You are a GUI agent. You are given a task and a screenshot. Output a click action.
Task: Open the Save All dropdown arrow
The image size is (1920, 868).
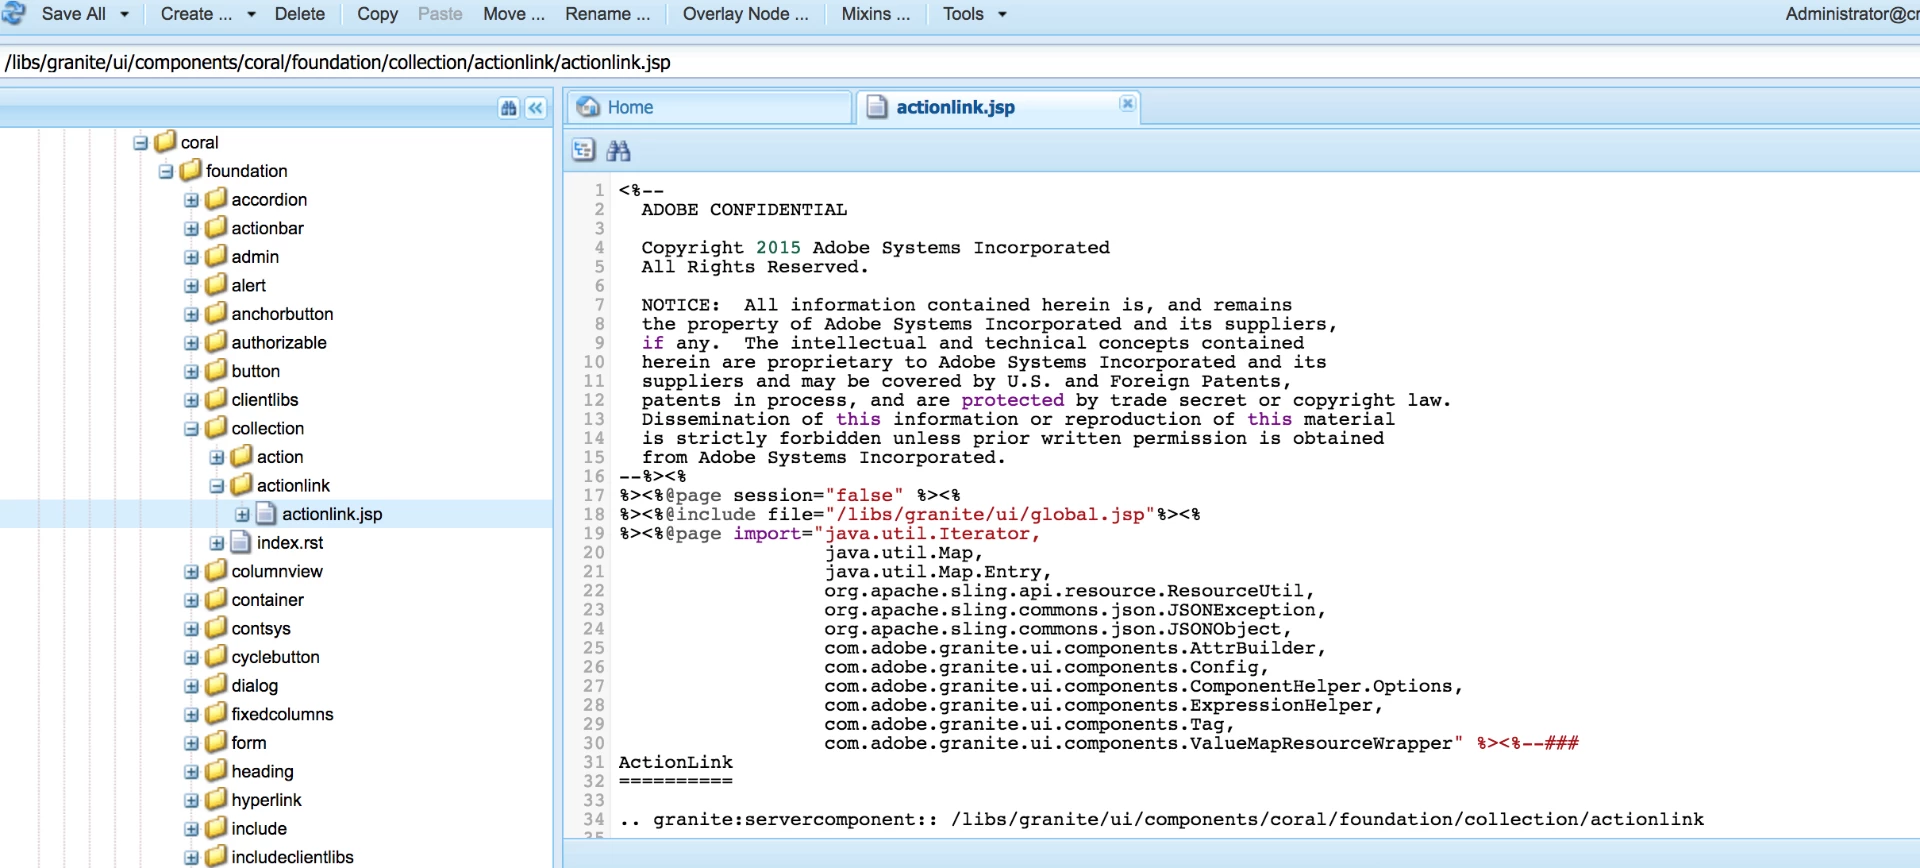tap(125, 14)
